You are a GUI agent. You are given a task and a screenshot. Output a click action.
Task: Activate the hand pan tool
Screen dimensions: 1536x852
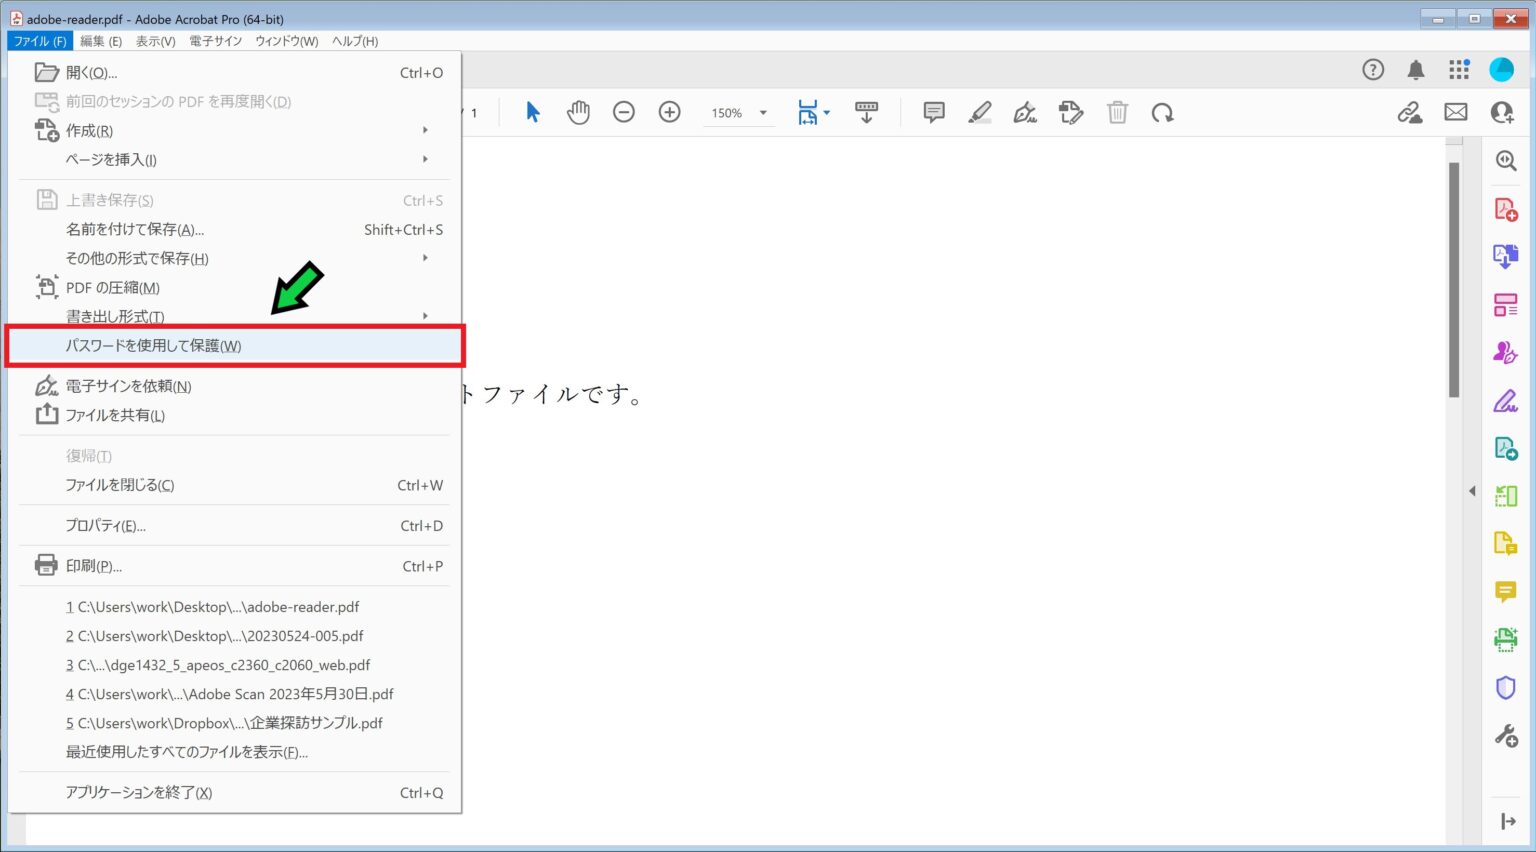coord(578,113)
